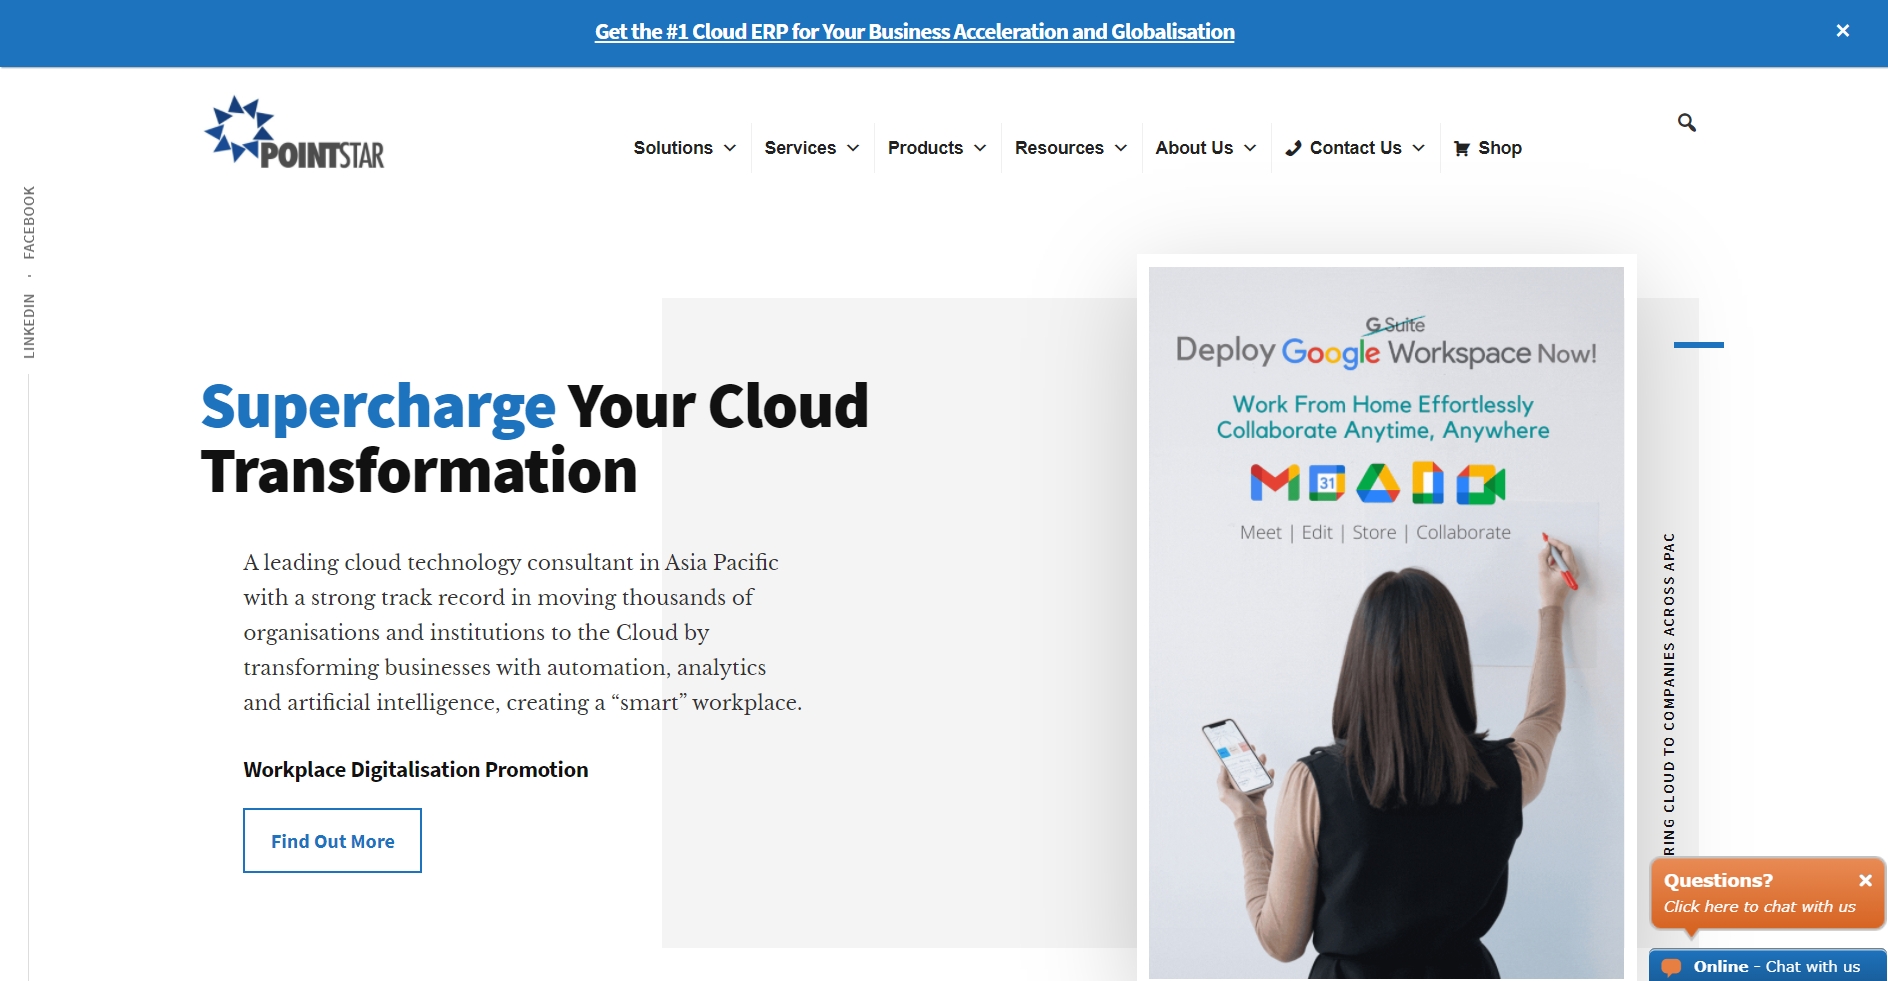Click the orange chat bubble icon
The image size is (1888, 981).
pyautogui.click(x=1671, y=967)
